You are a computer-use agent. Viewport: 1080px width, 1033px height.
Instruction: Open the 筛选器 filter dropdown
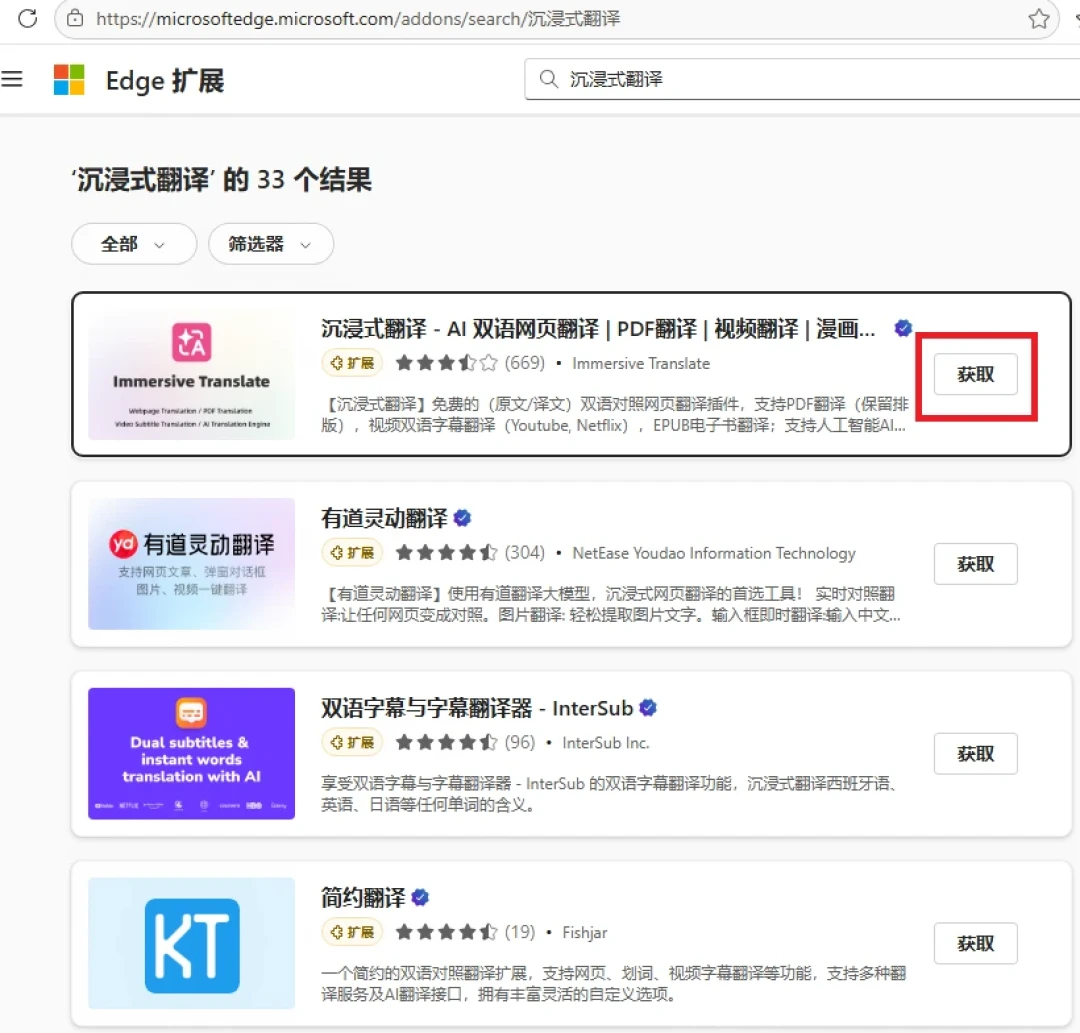[x=271, y=244]
